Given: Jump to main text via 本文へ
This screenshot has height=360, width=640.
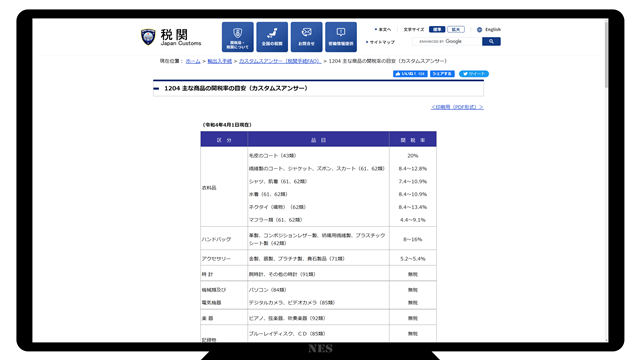Looking at the screenshot, I should [383, 29].
